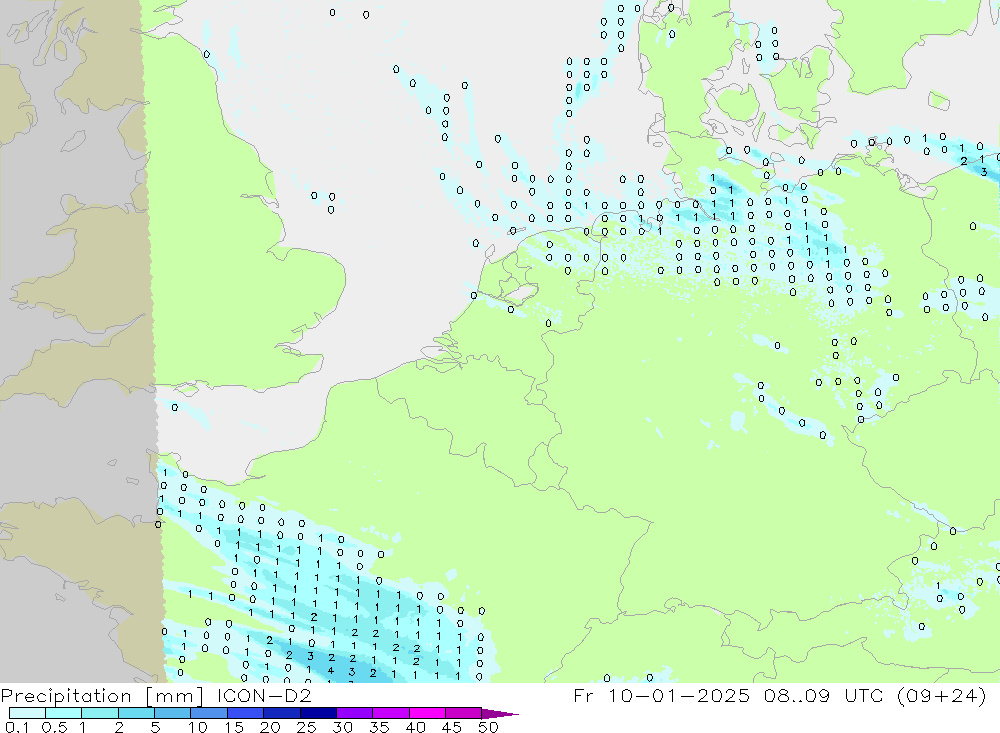The height and width of the screenshot is (733, 1000).
Task: Select the legend scale label "10"
Action: pos(198,727)
